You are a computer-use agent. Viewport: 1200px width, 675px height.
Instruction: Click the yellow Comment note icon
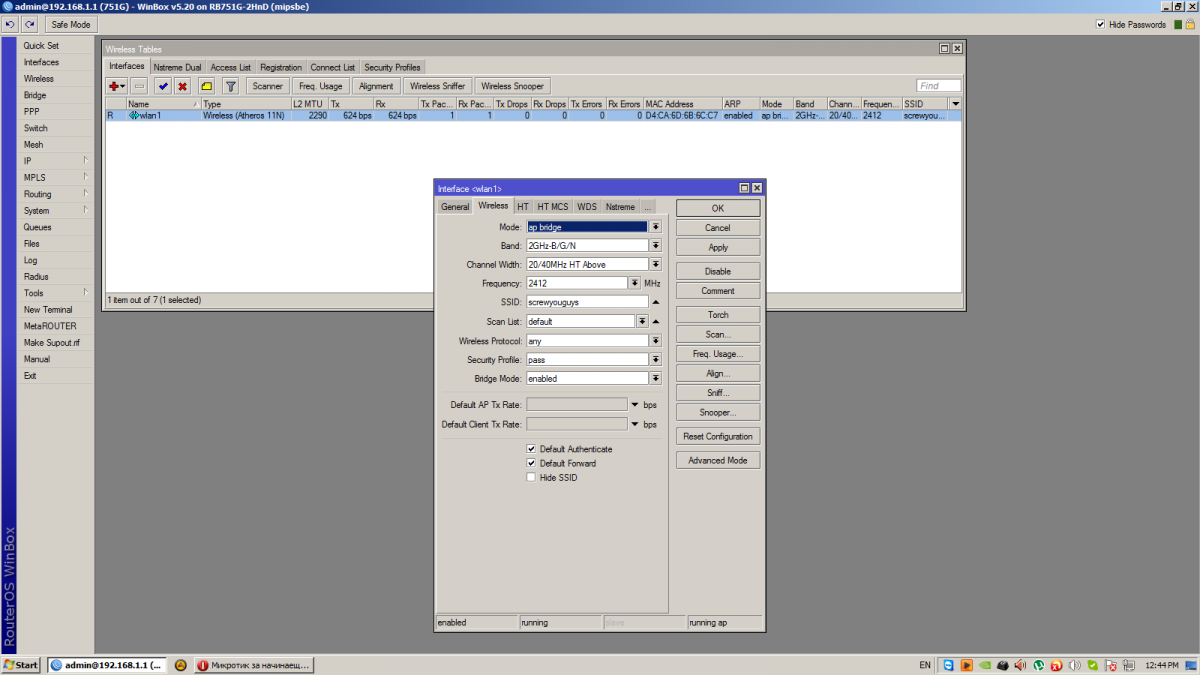coord(206,86)
